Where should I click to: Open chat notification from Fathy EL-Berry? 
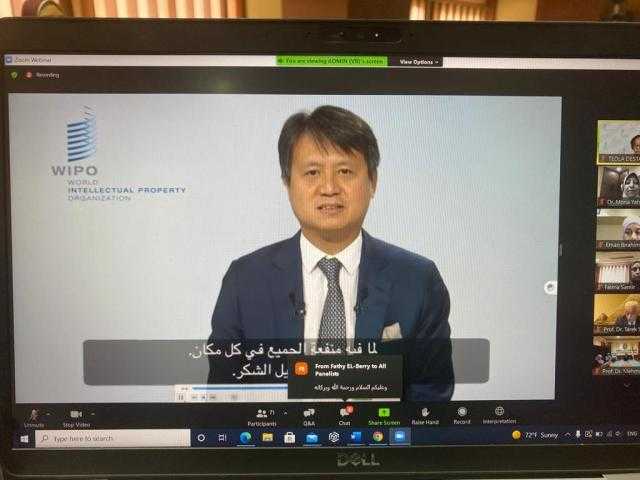tap(345, 377)
